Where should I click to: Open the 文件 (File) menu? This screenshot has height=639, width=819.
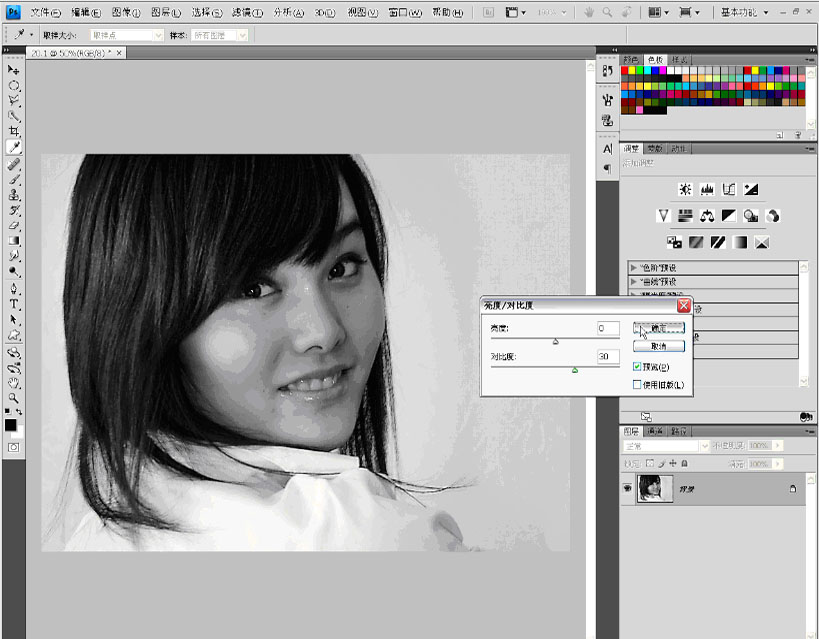point(45,13)
